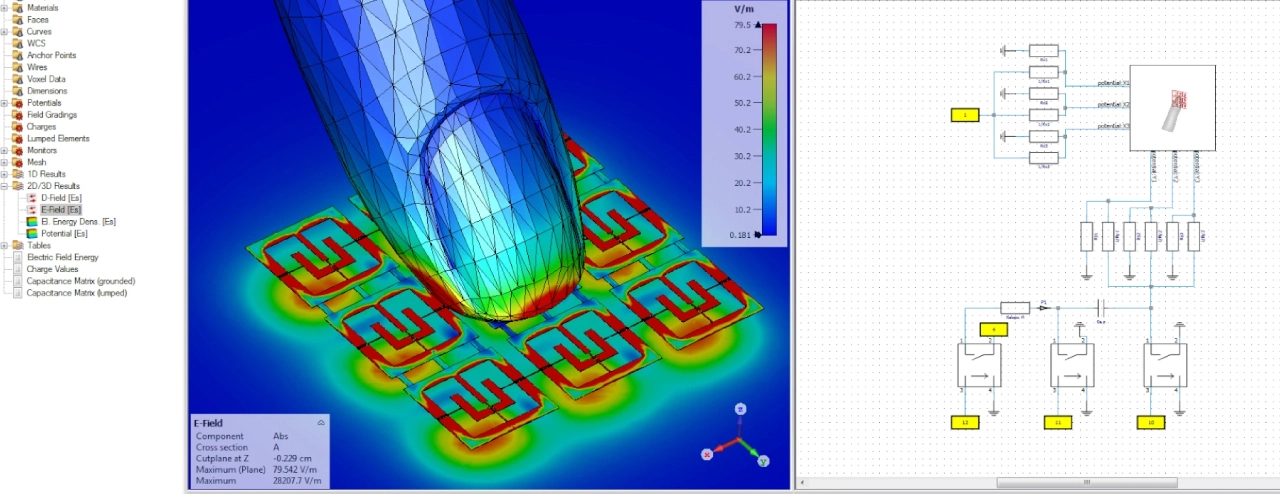Screen dimensions: 1280x495
Task: Select E-Field [Es] in the tree
Action: point(61,210)
